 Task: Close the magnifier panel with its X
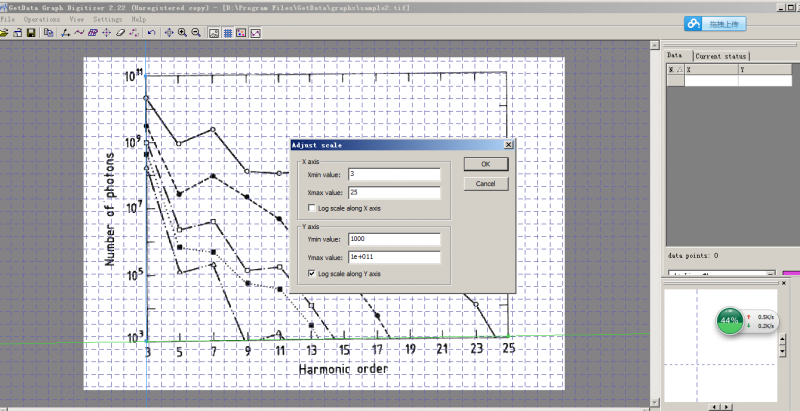(x=784, y=283)
